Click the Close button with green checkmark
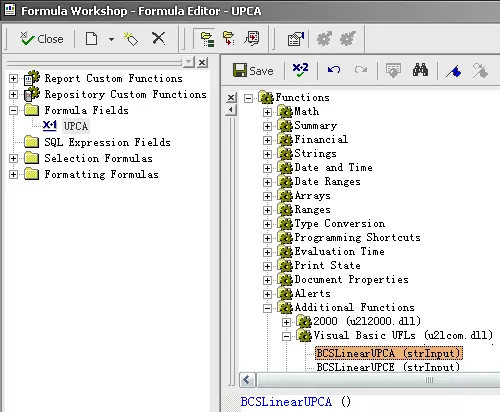The image size is (500, 412). (x=41, y=39)
